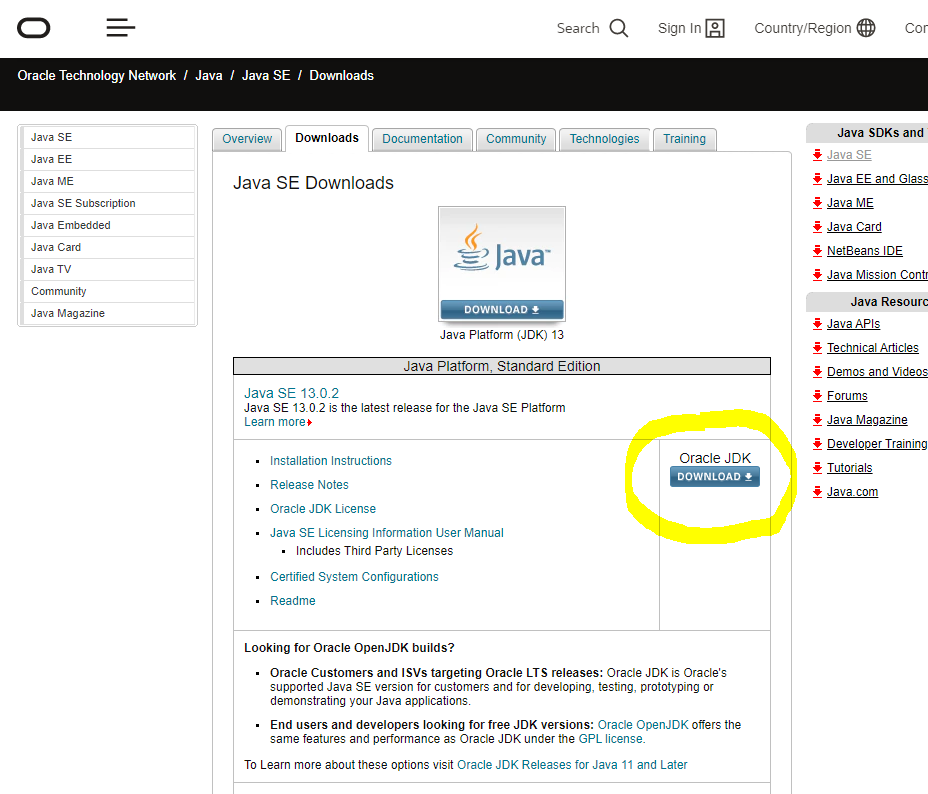Open Java Magazine sidebar item
This screenshot has height=794, width=928.
point(108,313)
